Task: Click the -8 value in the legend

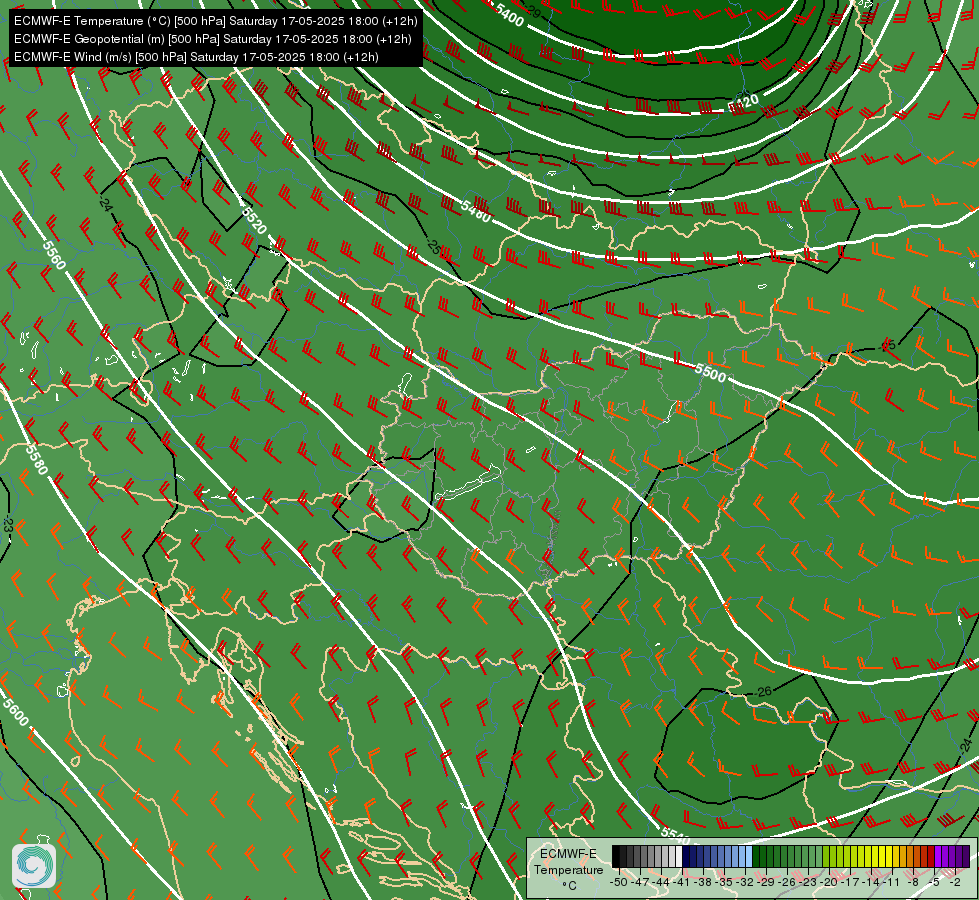Action: pyautogui.click(x=913, y=883)
